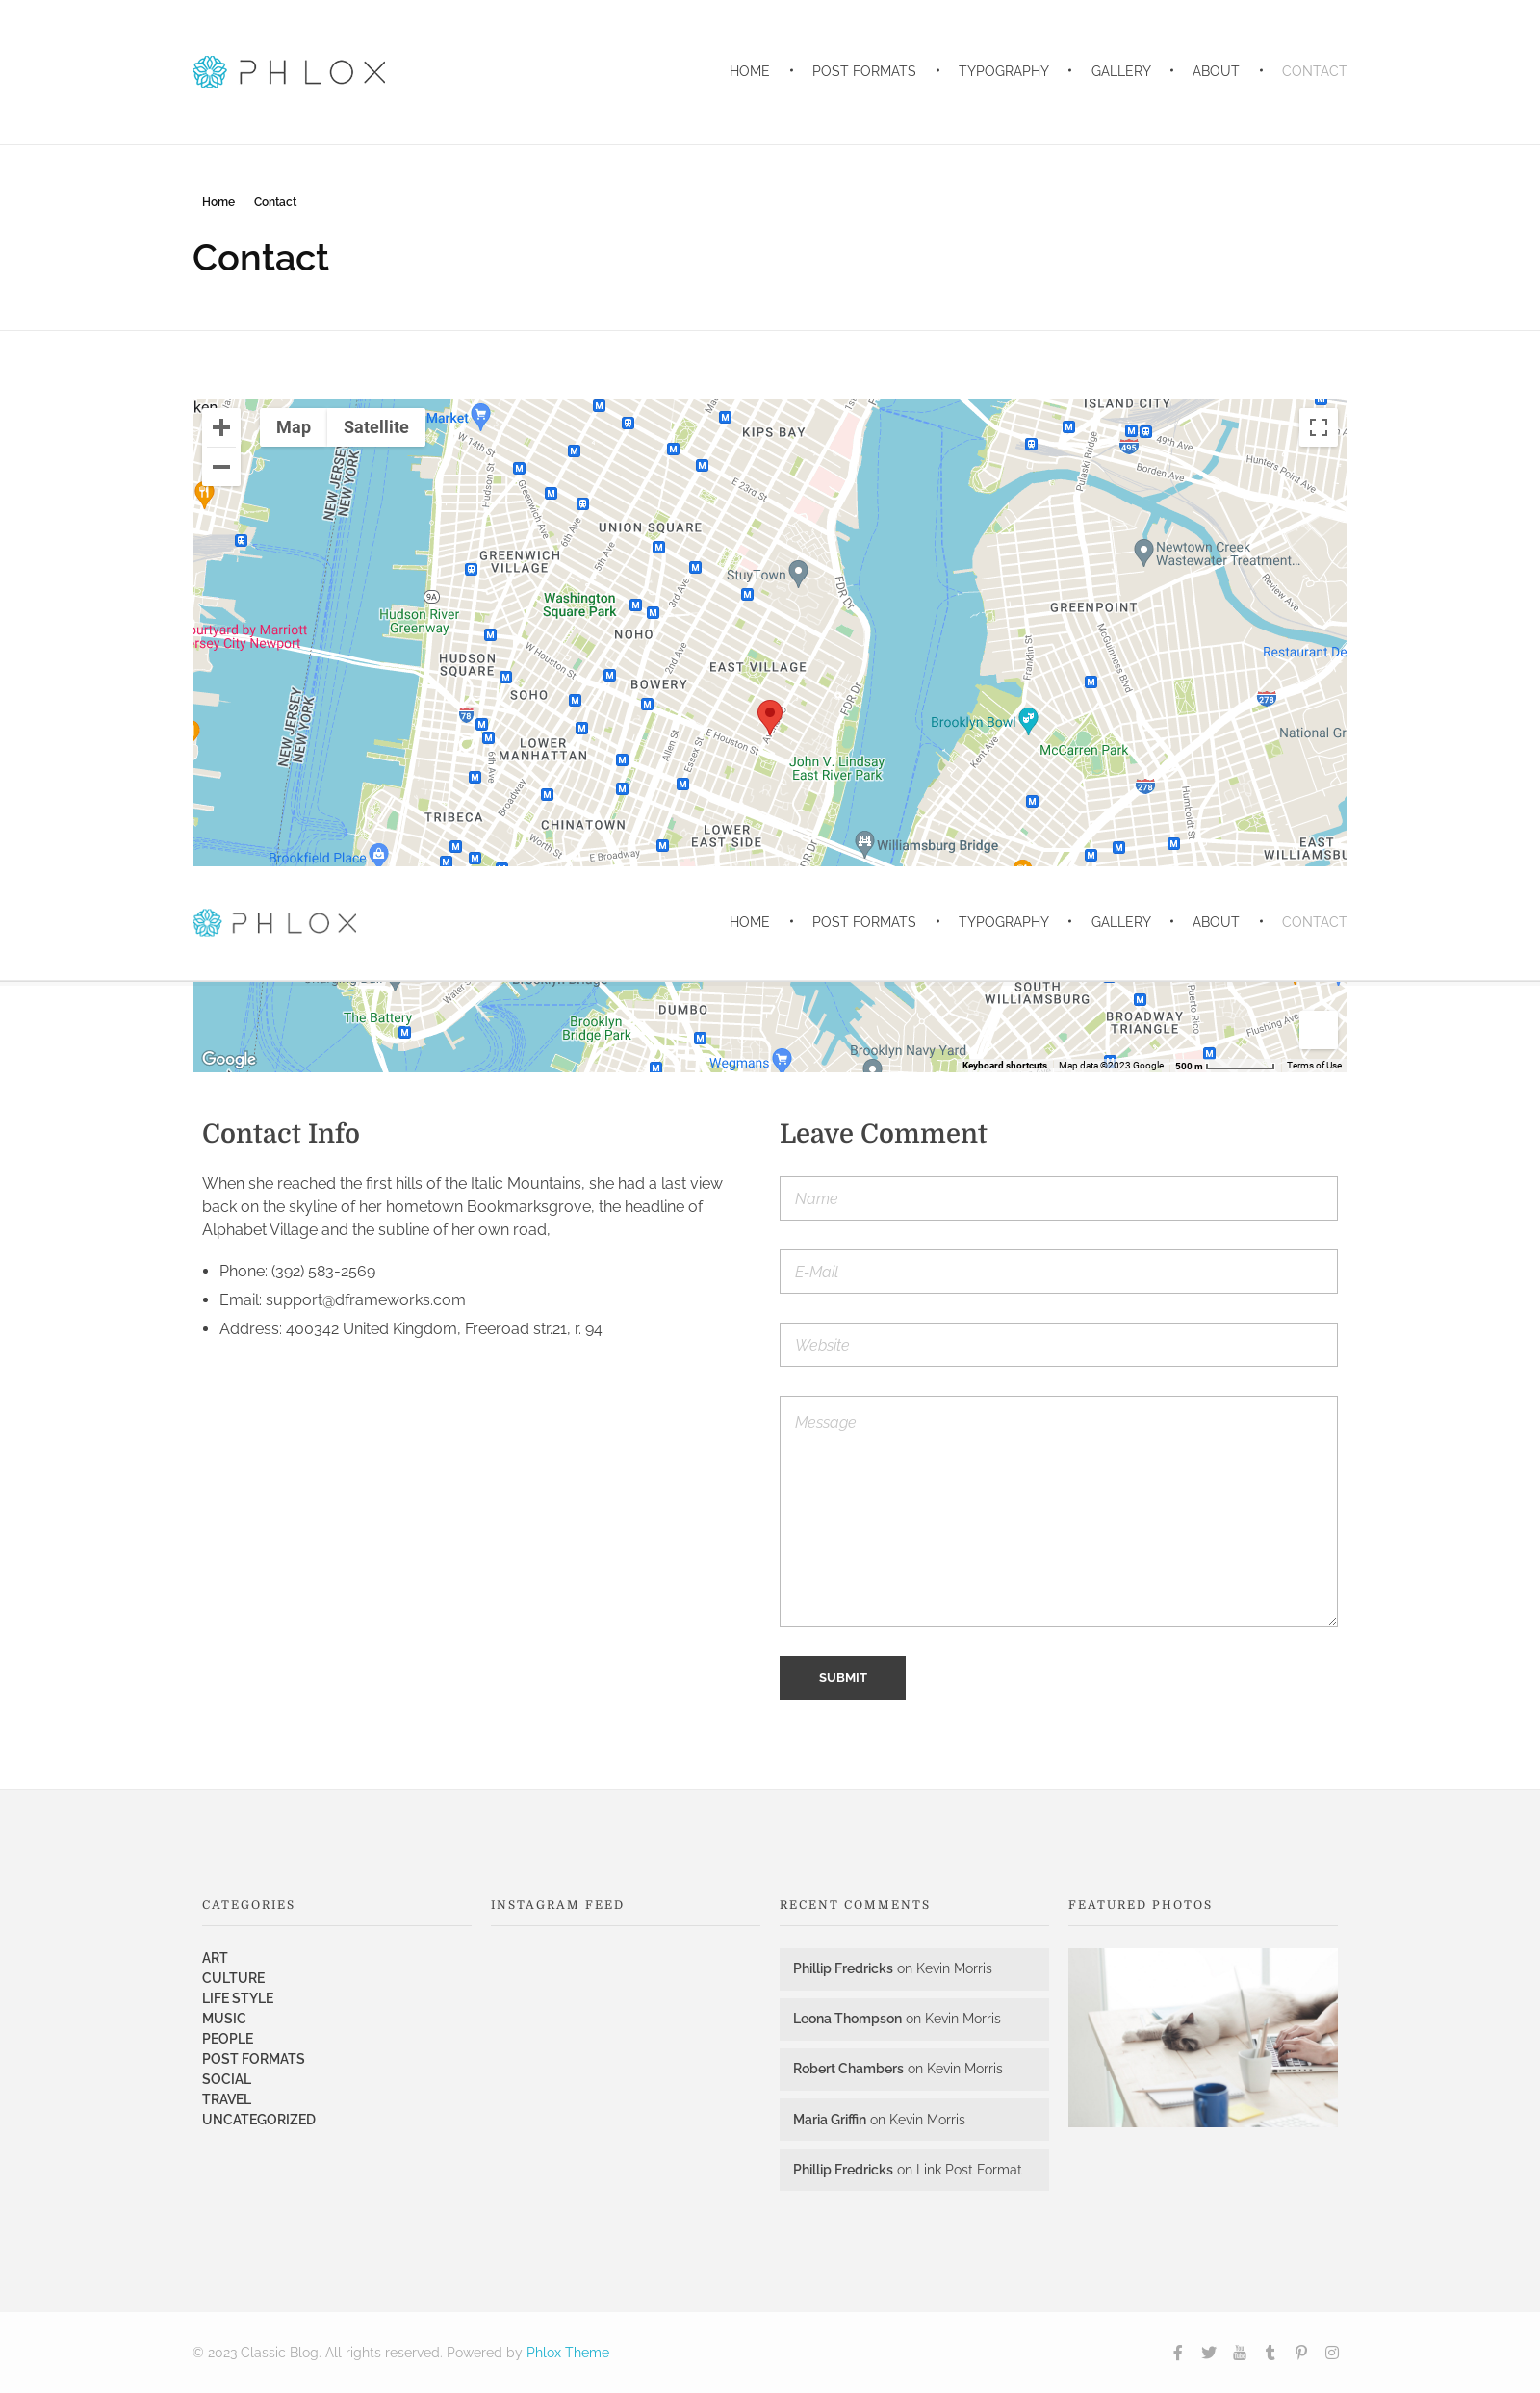Open the YouTube footer icon
This screenshot has width=1540, height=2393.
1239,2352
